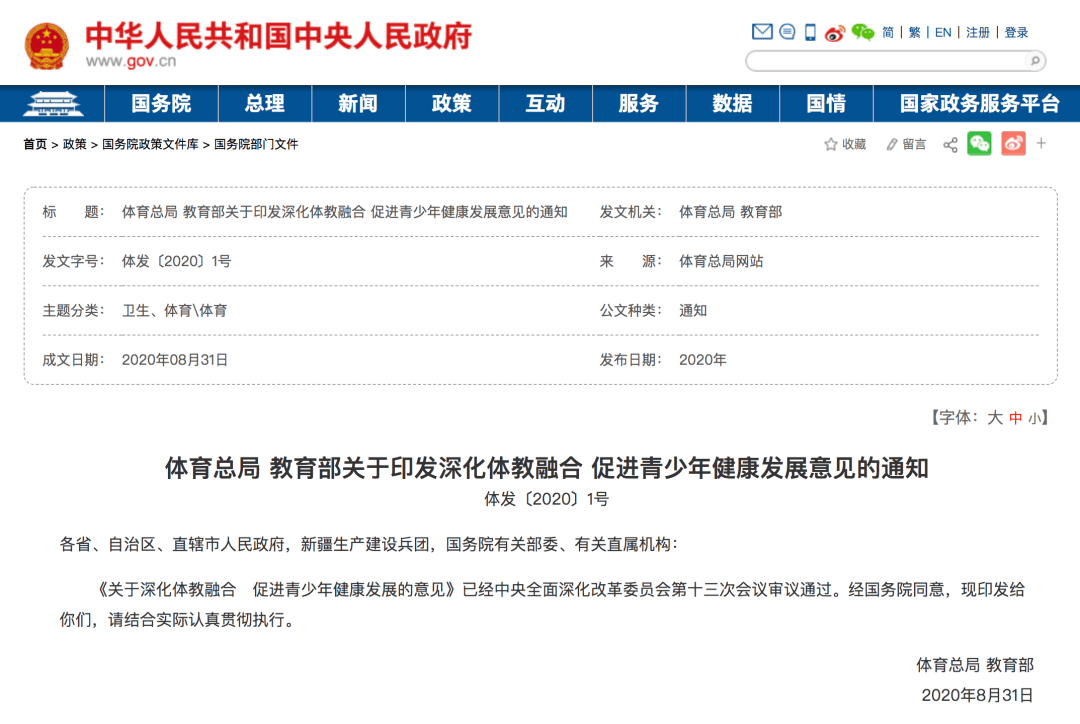
Task: Open the 国情 nav tab
Action: [827, 103]
